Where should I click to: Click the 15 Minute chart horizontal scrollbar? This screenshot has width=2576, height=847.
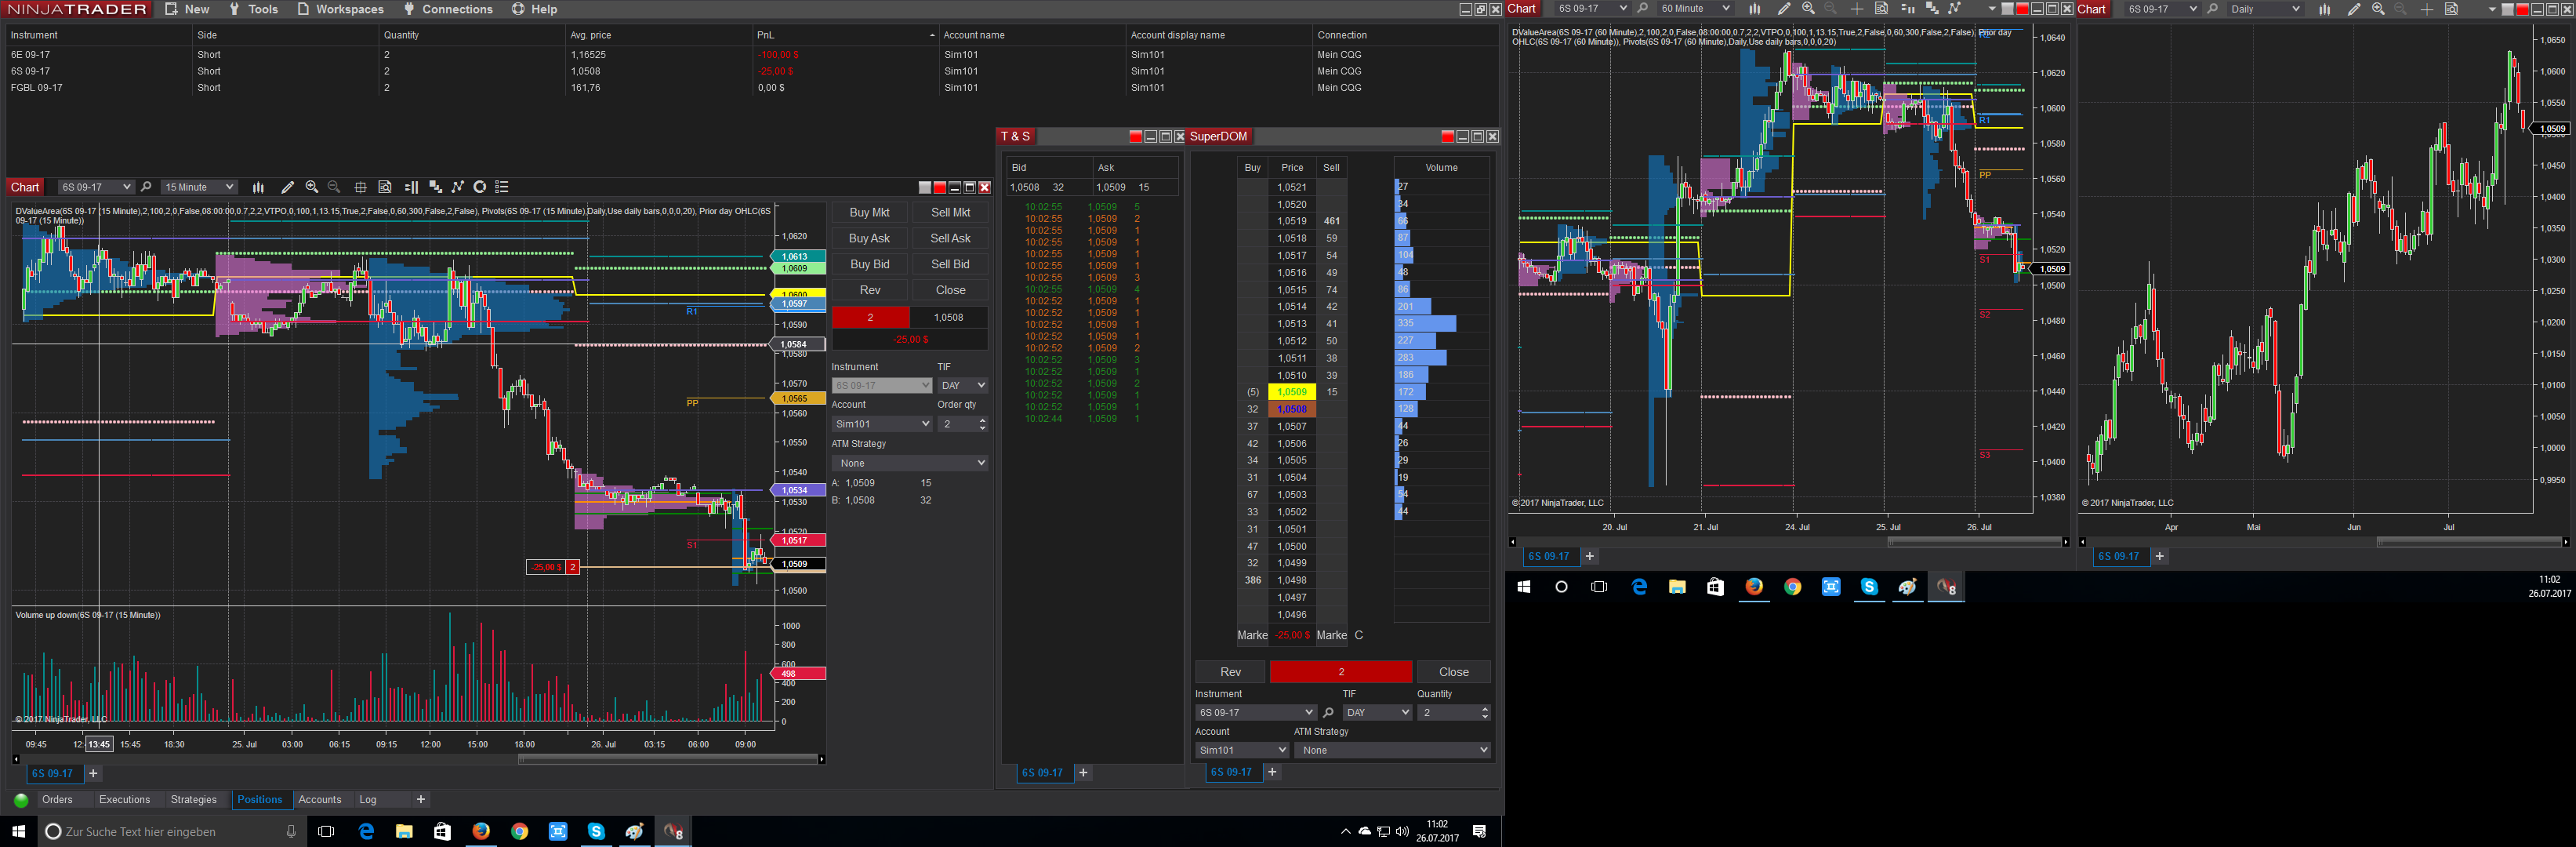pyautogui.click(x=668, y=760)
